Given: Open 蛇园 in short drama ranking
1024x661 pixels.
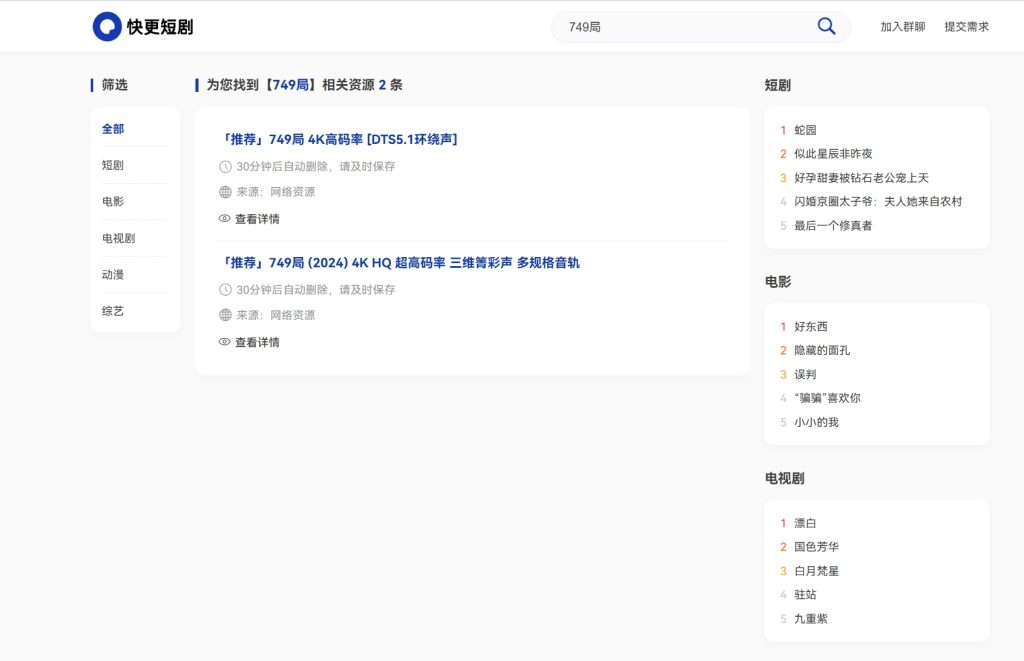Looking at the screenshot, I should pos(805,130).
